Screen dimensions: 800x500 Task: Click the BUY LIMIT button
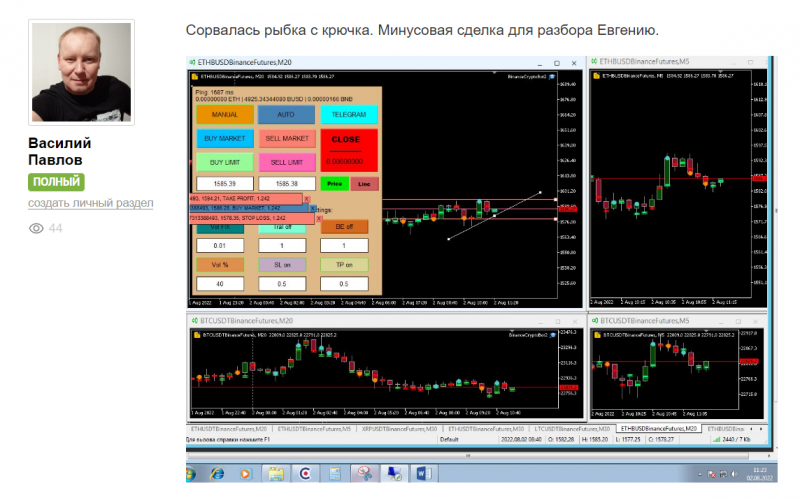click(225, 162)
